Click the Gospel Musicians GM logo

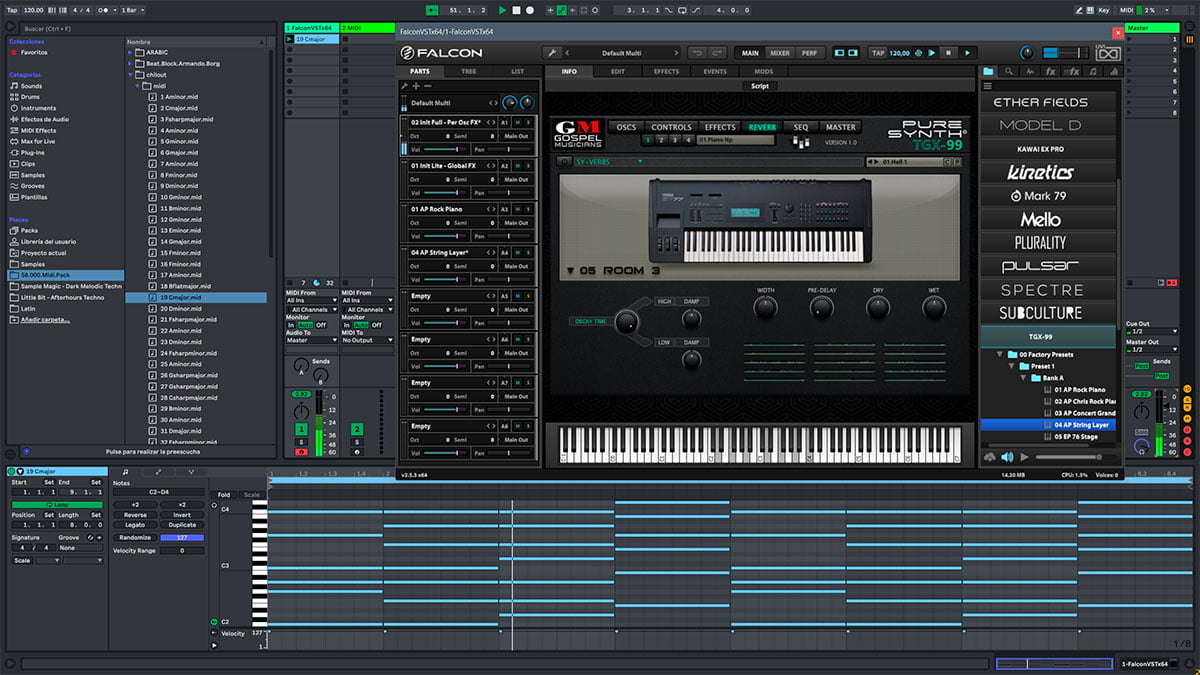577,133
